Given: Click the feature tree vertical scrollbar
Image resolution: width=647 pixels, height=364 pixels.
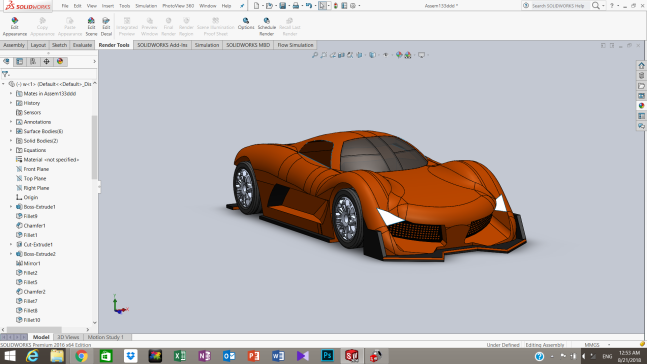Looking at the screenshot, I should 94,147.
